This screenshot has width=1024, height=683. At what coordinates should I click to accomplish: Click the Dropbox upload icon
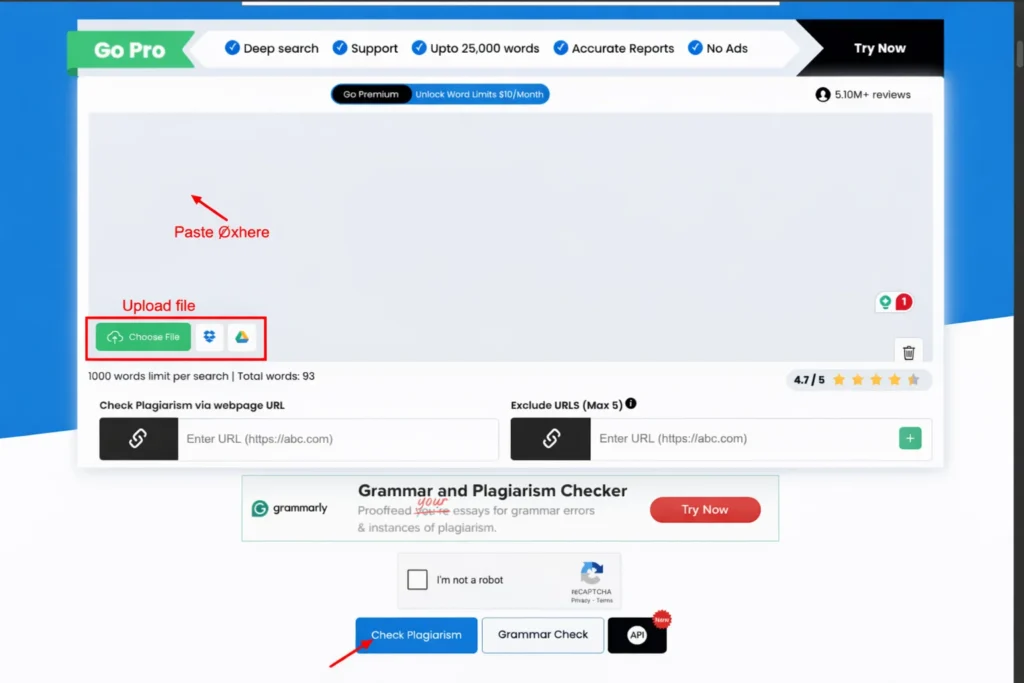[209, 337]
